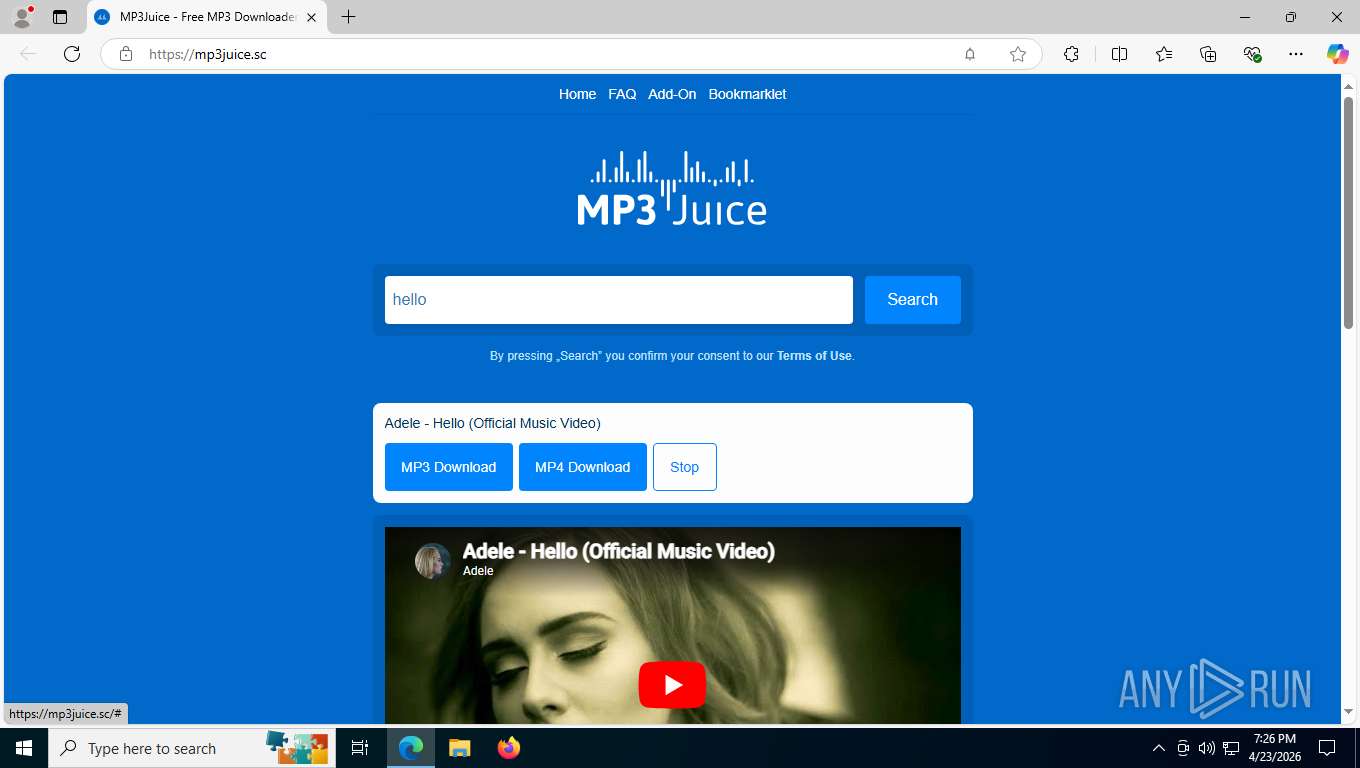
Task: Play the YouTube video
Action: 672,685
